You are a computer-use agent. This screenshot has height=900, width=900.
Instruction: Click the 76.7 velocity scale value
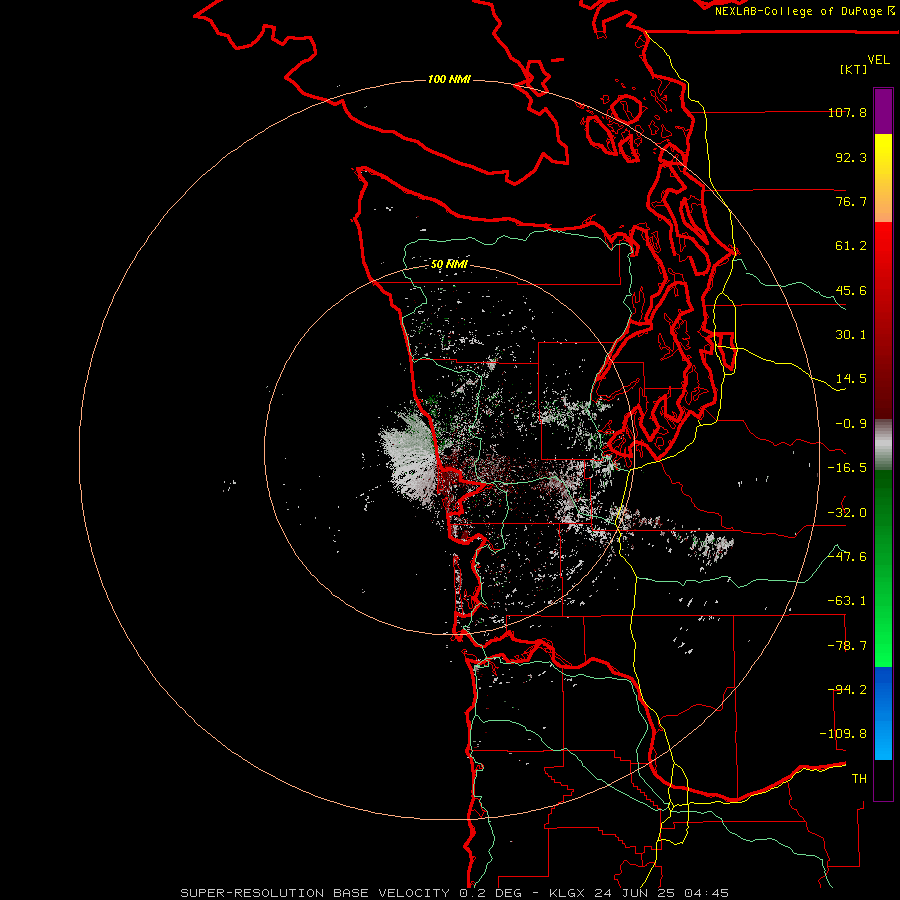tap(851, 201)
